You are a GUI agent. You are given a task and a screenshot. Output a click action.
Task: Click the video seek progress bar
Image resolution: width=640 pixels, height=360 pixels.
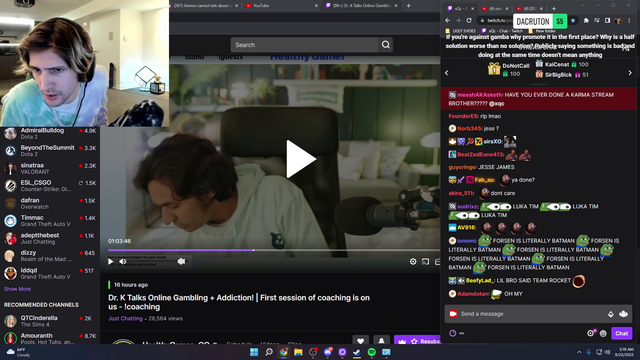click(274, 250)
